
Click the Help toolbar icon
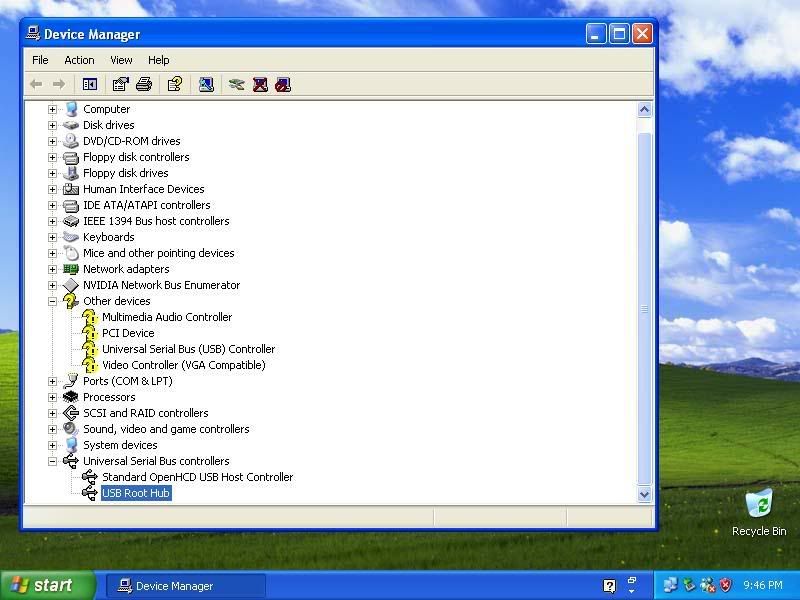point(175,85)
